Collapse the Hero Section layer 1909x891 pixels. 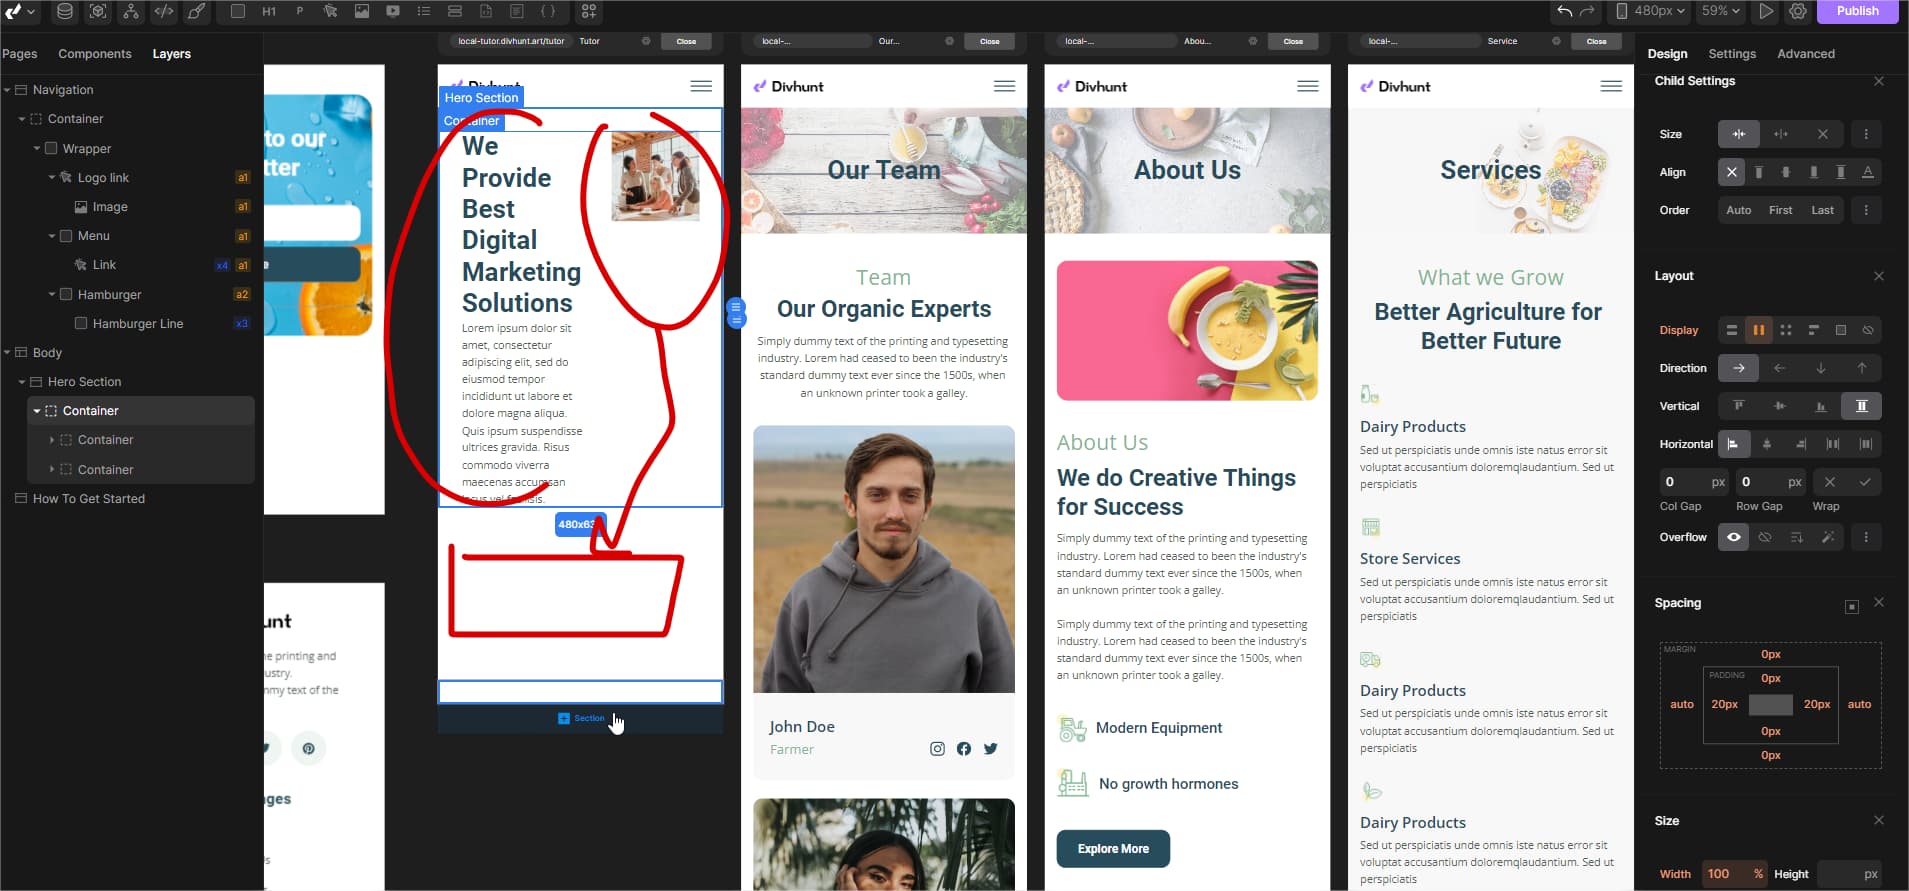22,382
